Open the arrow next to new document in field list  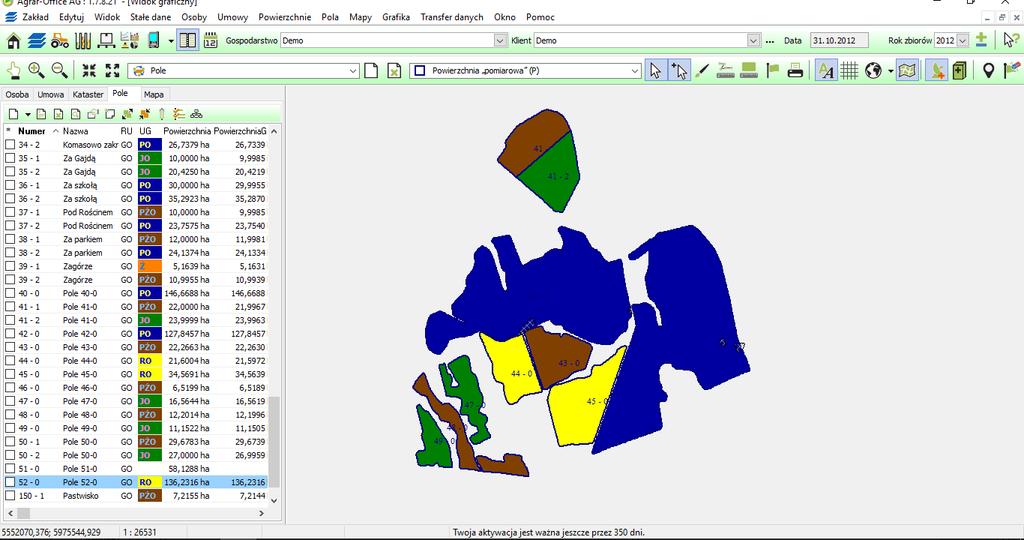click(27, 115)
